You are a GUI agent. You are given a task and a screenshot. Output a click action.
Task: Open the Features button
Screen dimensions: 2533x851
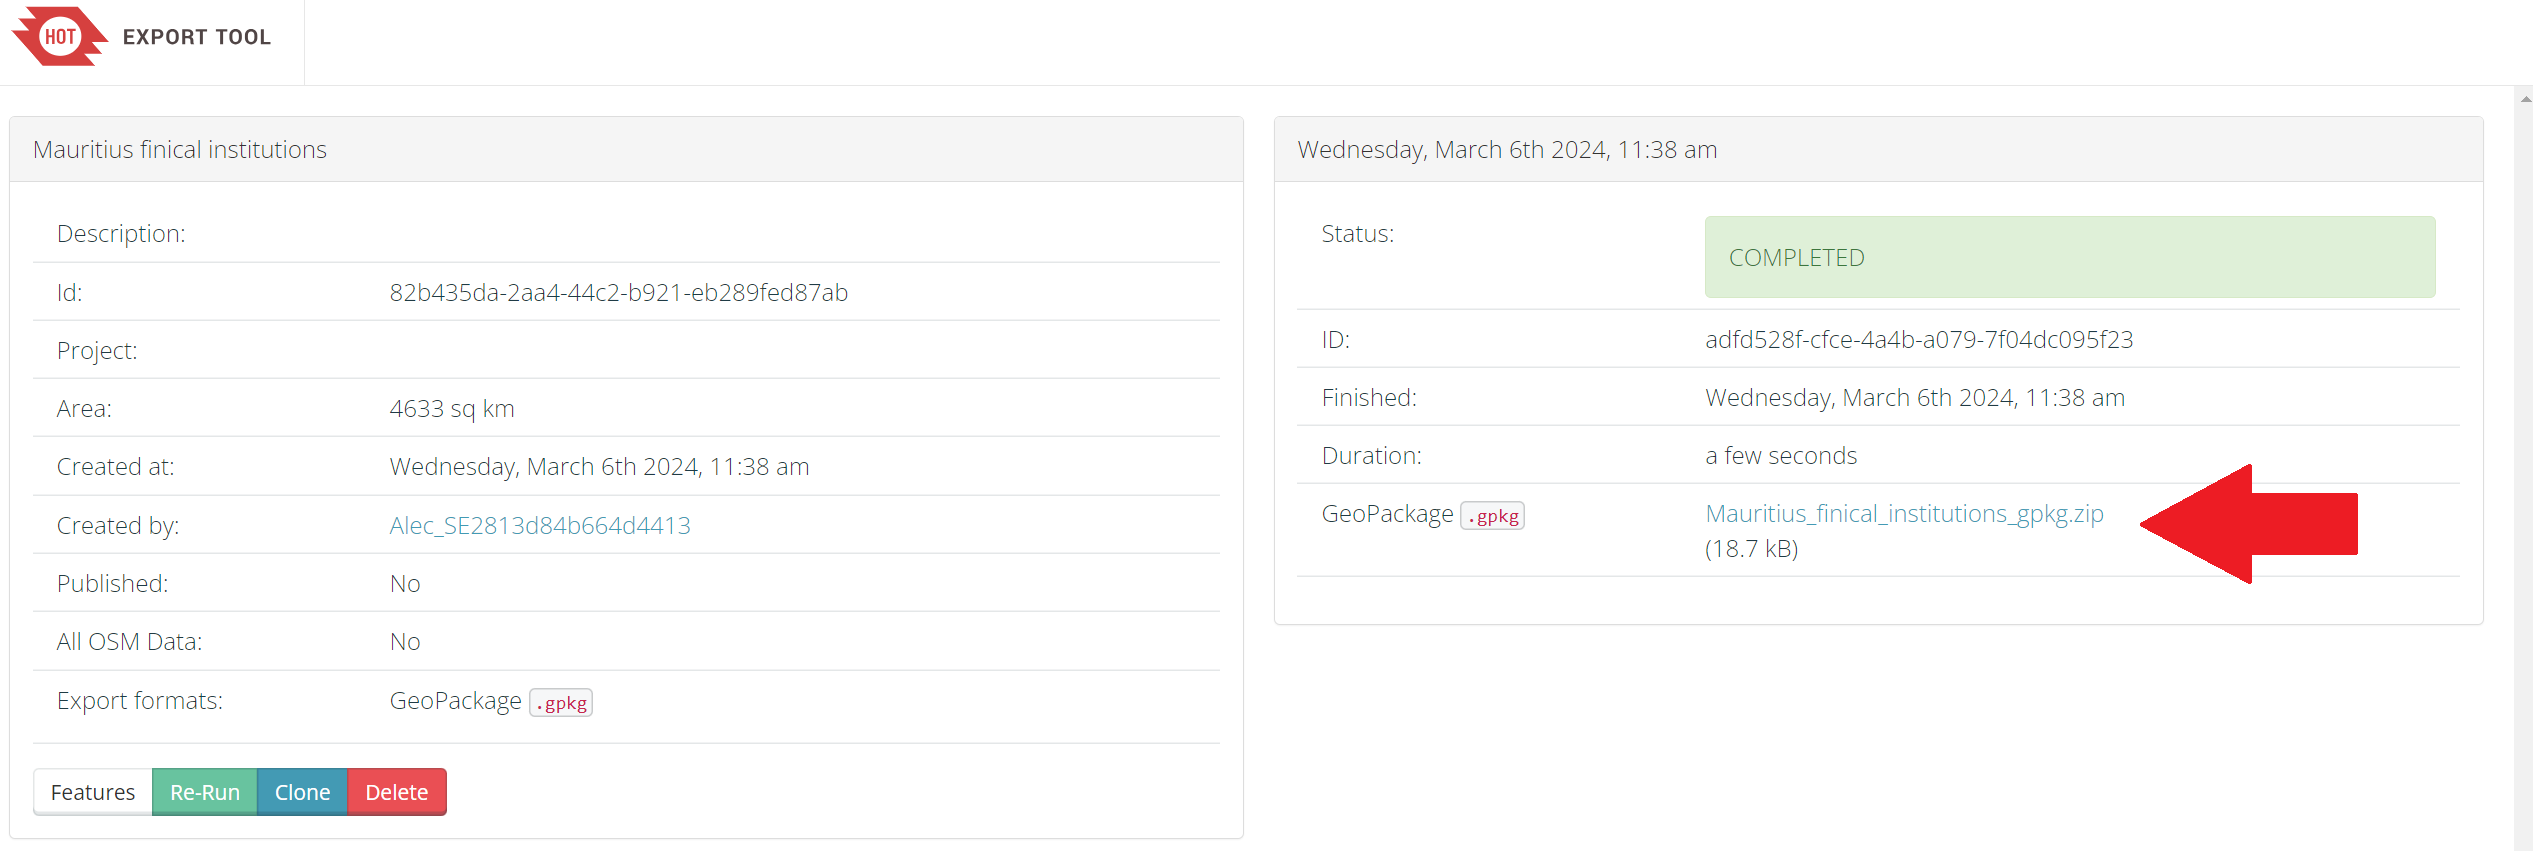[x=93, y=792]
